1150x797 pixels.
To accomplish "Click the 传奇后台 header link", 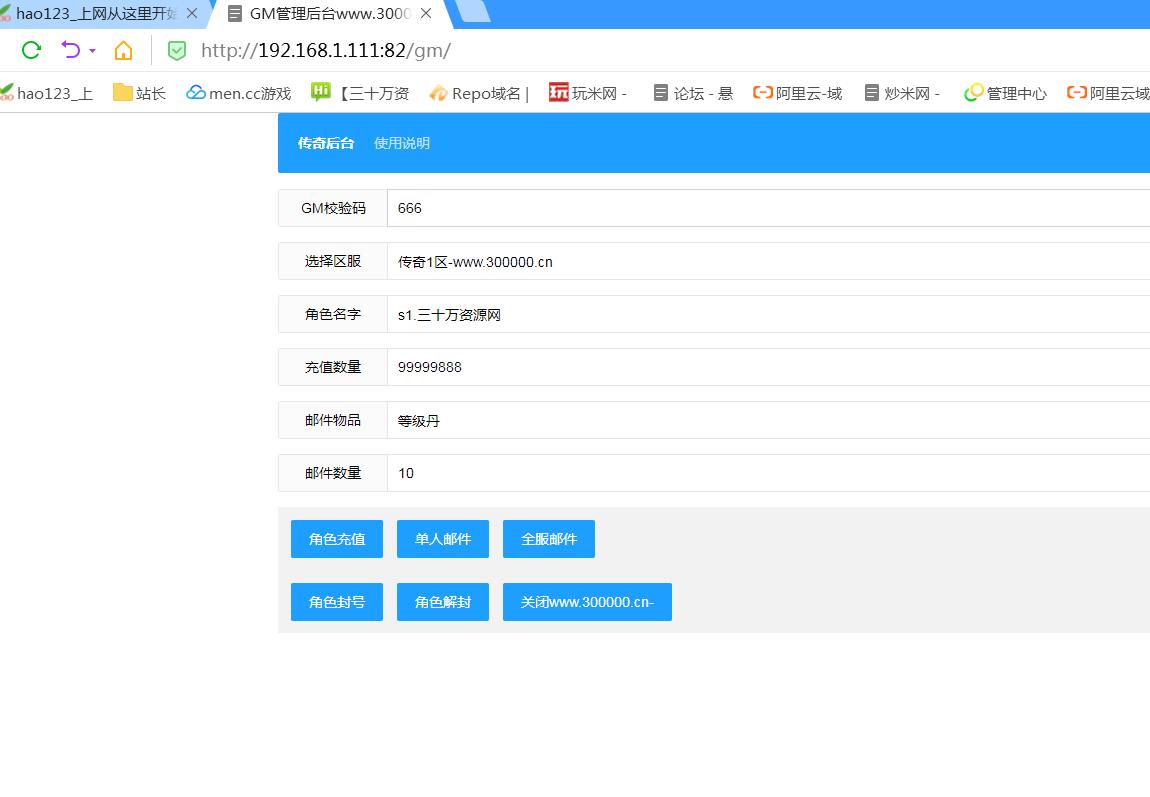I will 326,143.
